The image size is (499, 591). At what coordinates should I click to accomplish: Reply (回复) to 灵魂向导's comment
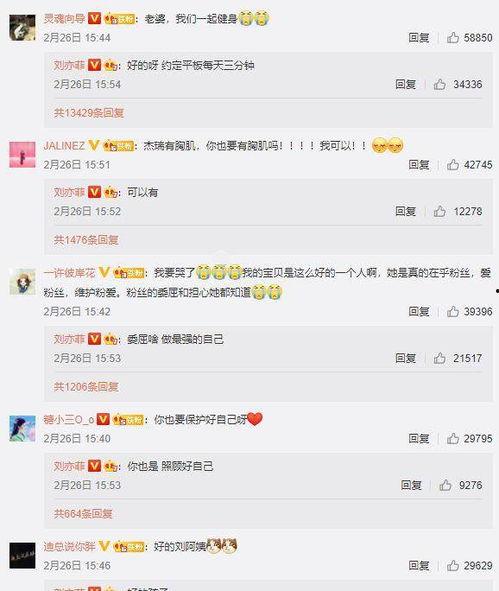coord(419,38)
